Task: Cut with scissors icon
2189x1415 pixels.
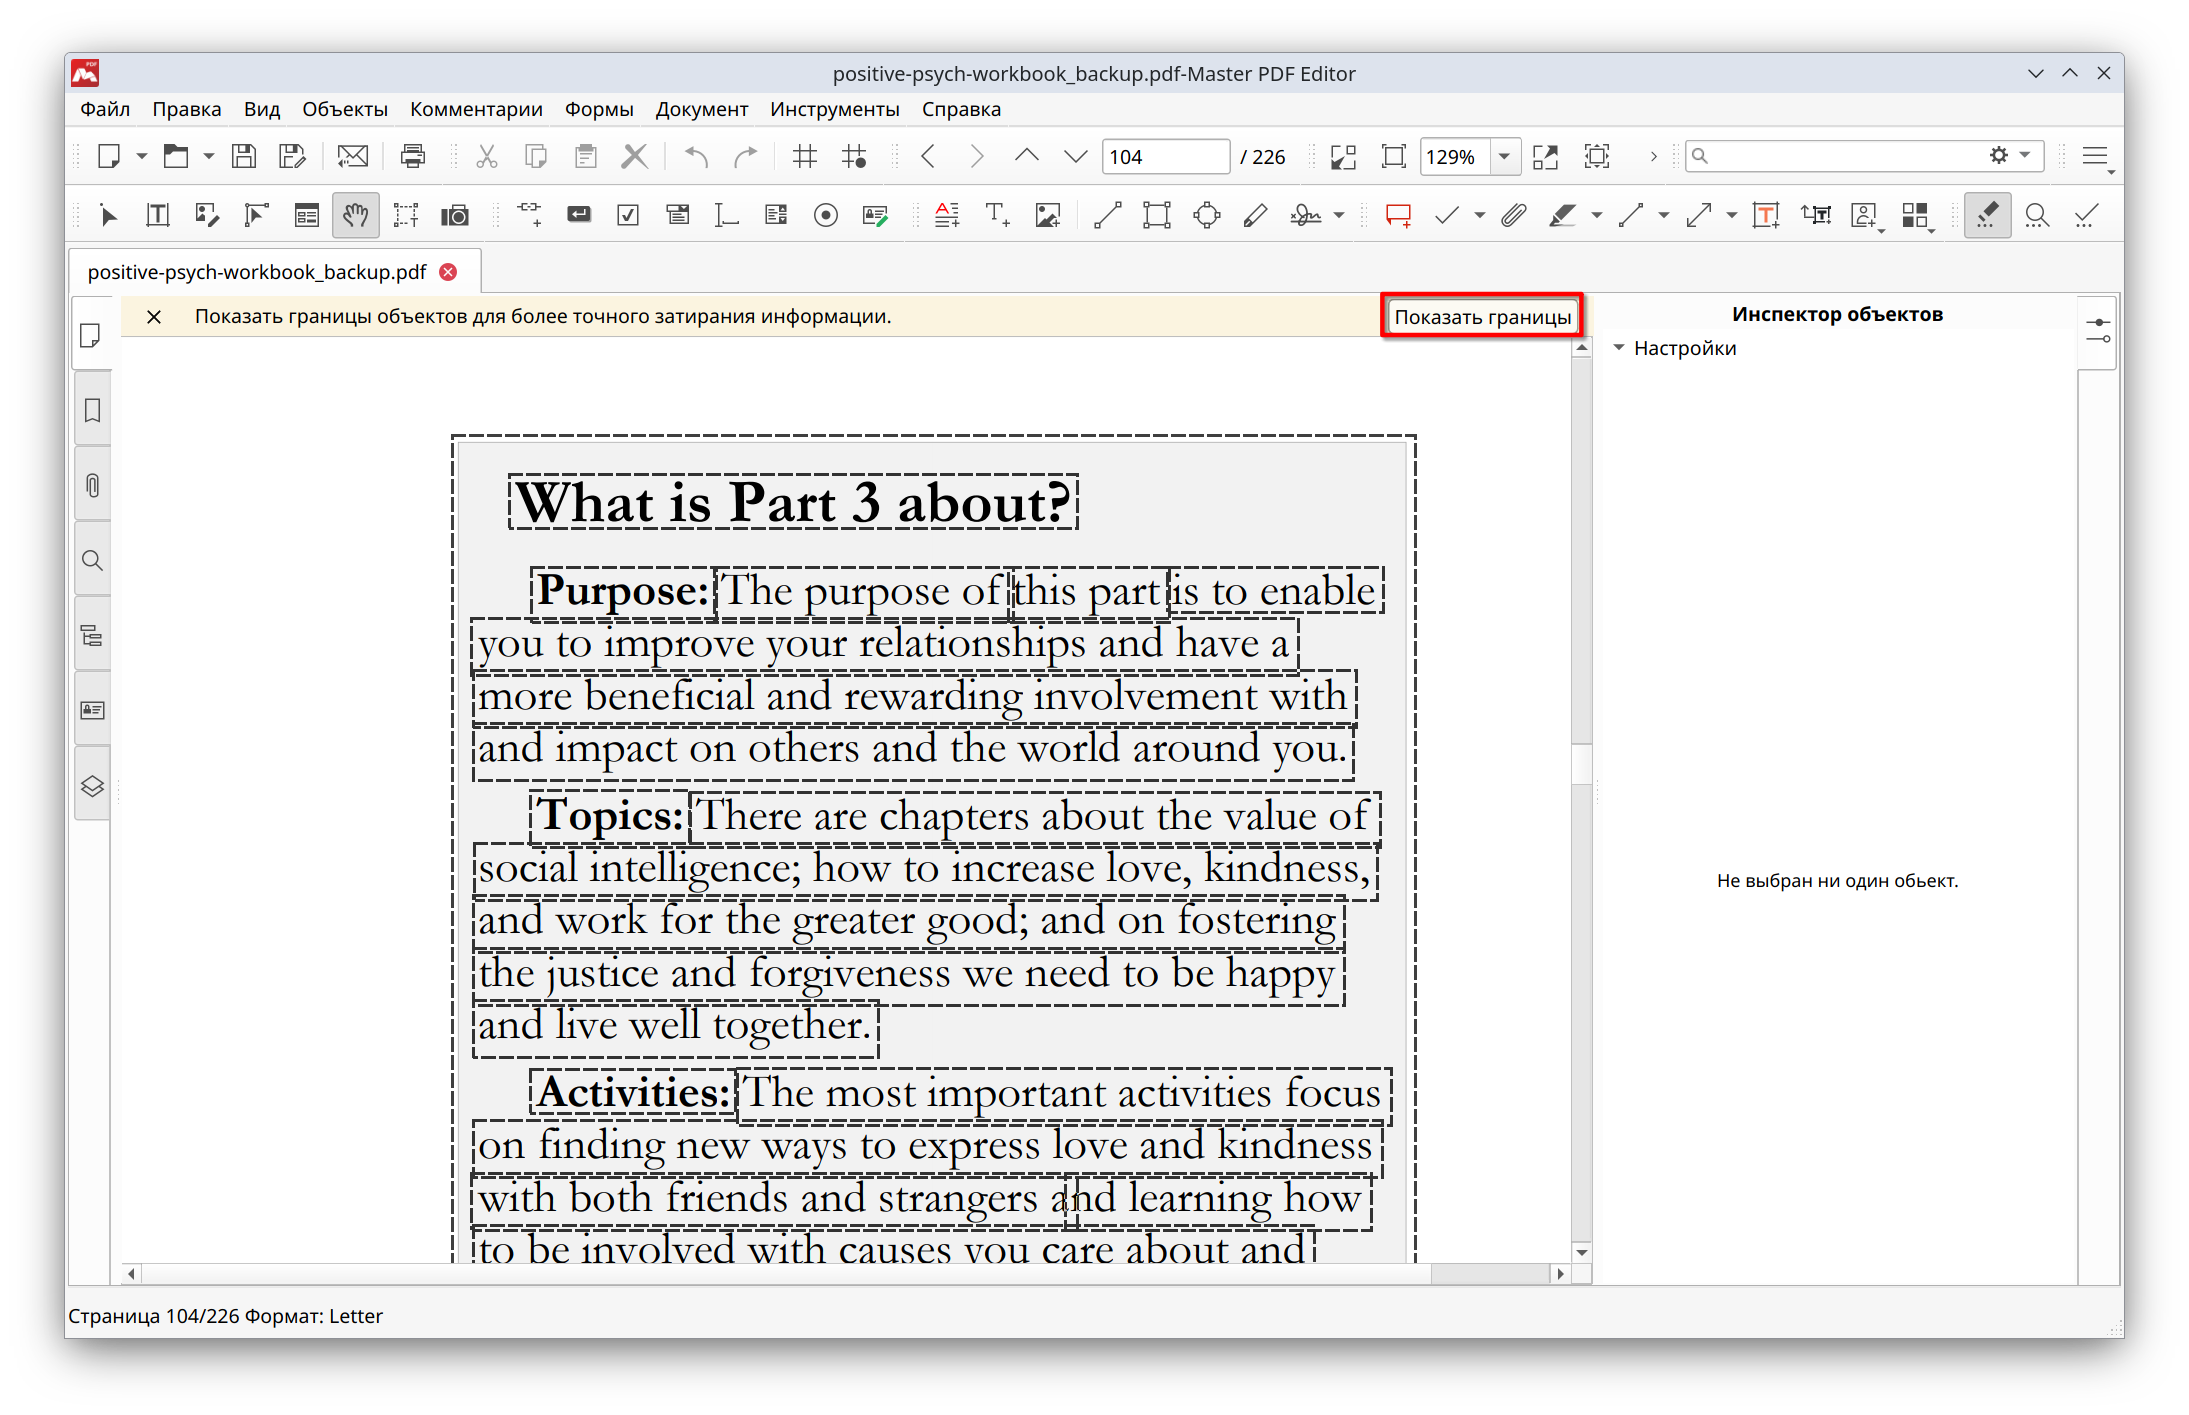Action: 486,156
